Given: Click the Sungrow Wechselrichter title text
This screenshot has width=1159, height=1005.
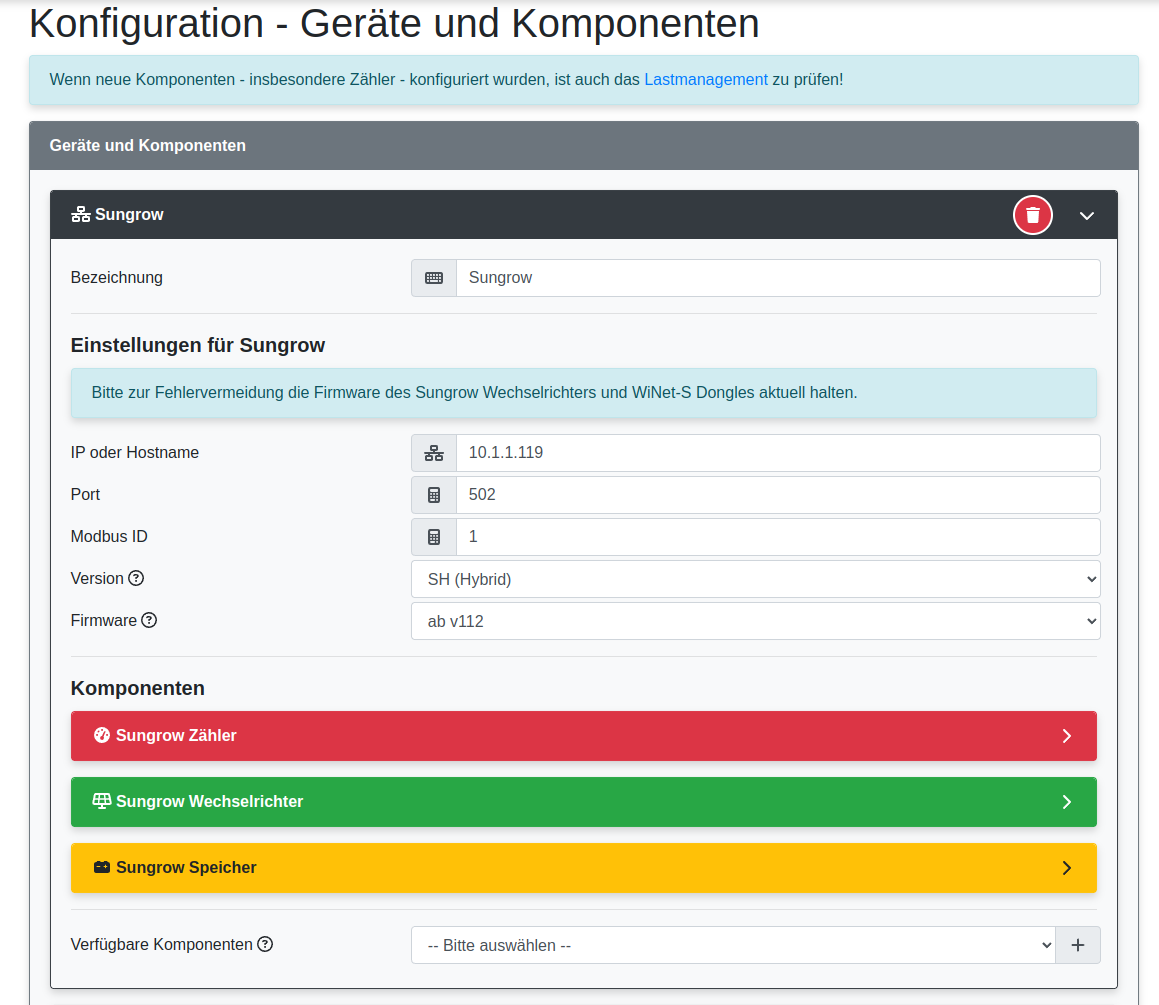Looking at the screenshot, I should [209, 802].
